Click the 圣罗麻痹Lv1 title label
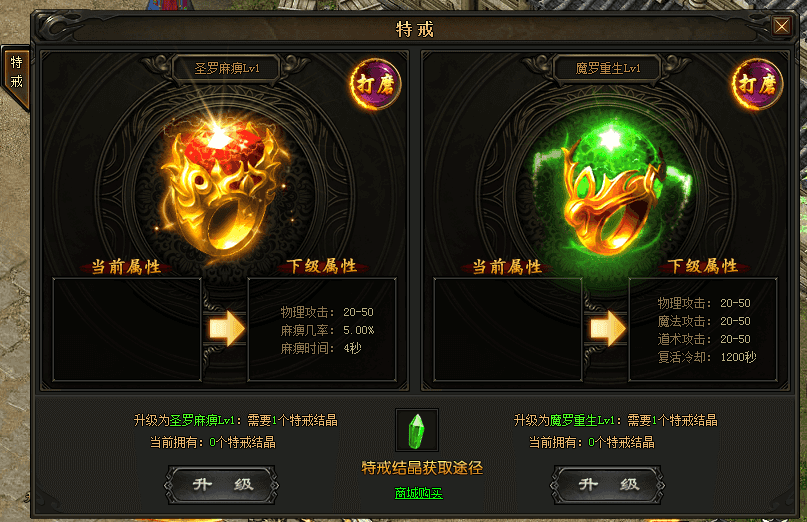 pyautogui.click(x=227, y=68)
